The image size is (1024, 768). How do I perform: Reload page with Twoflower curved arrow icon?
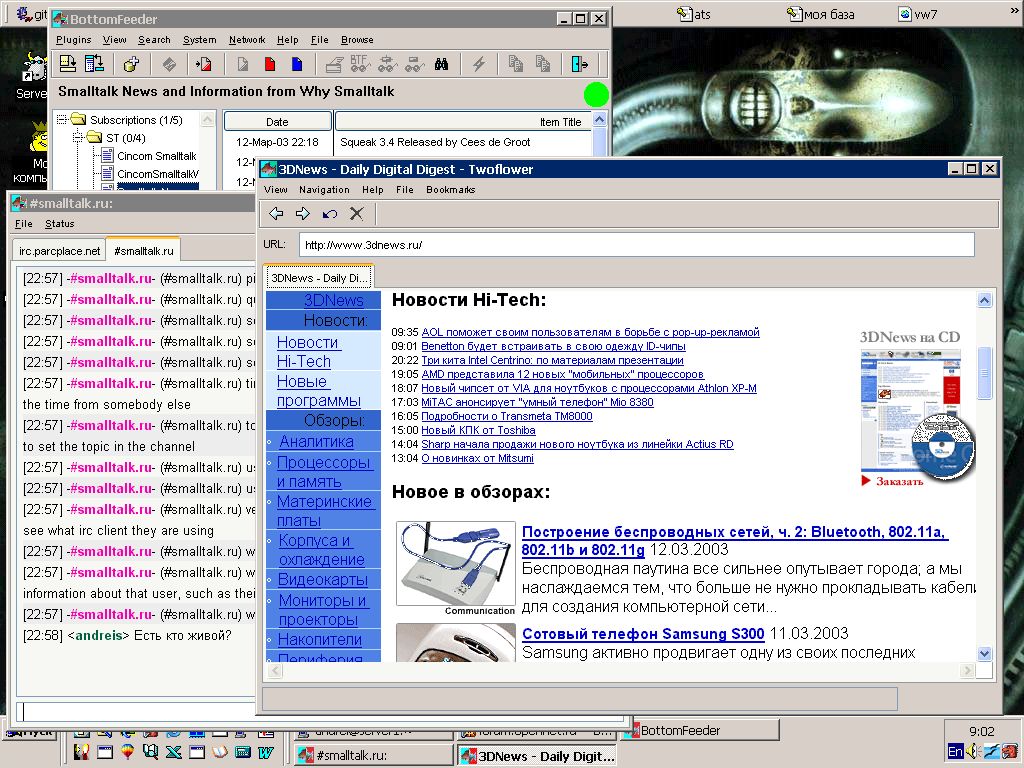coord(330,213)
